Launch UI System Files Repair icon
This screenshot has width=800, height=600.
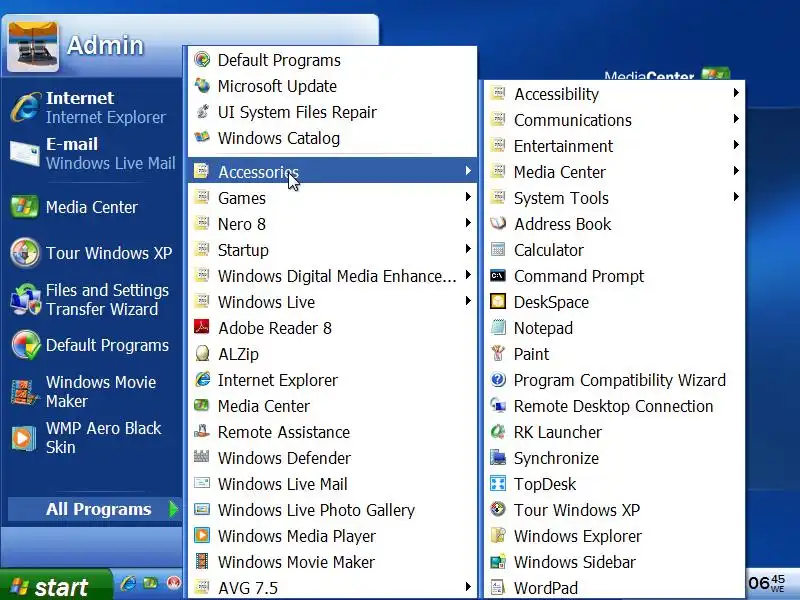coord(202,112)
